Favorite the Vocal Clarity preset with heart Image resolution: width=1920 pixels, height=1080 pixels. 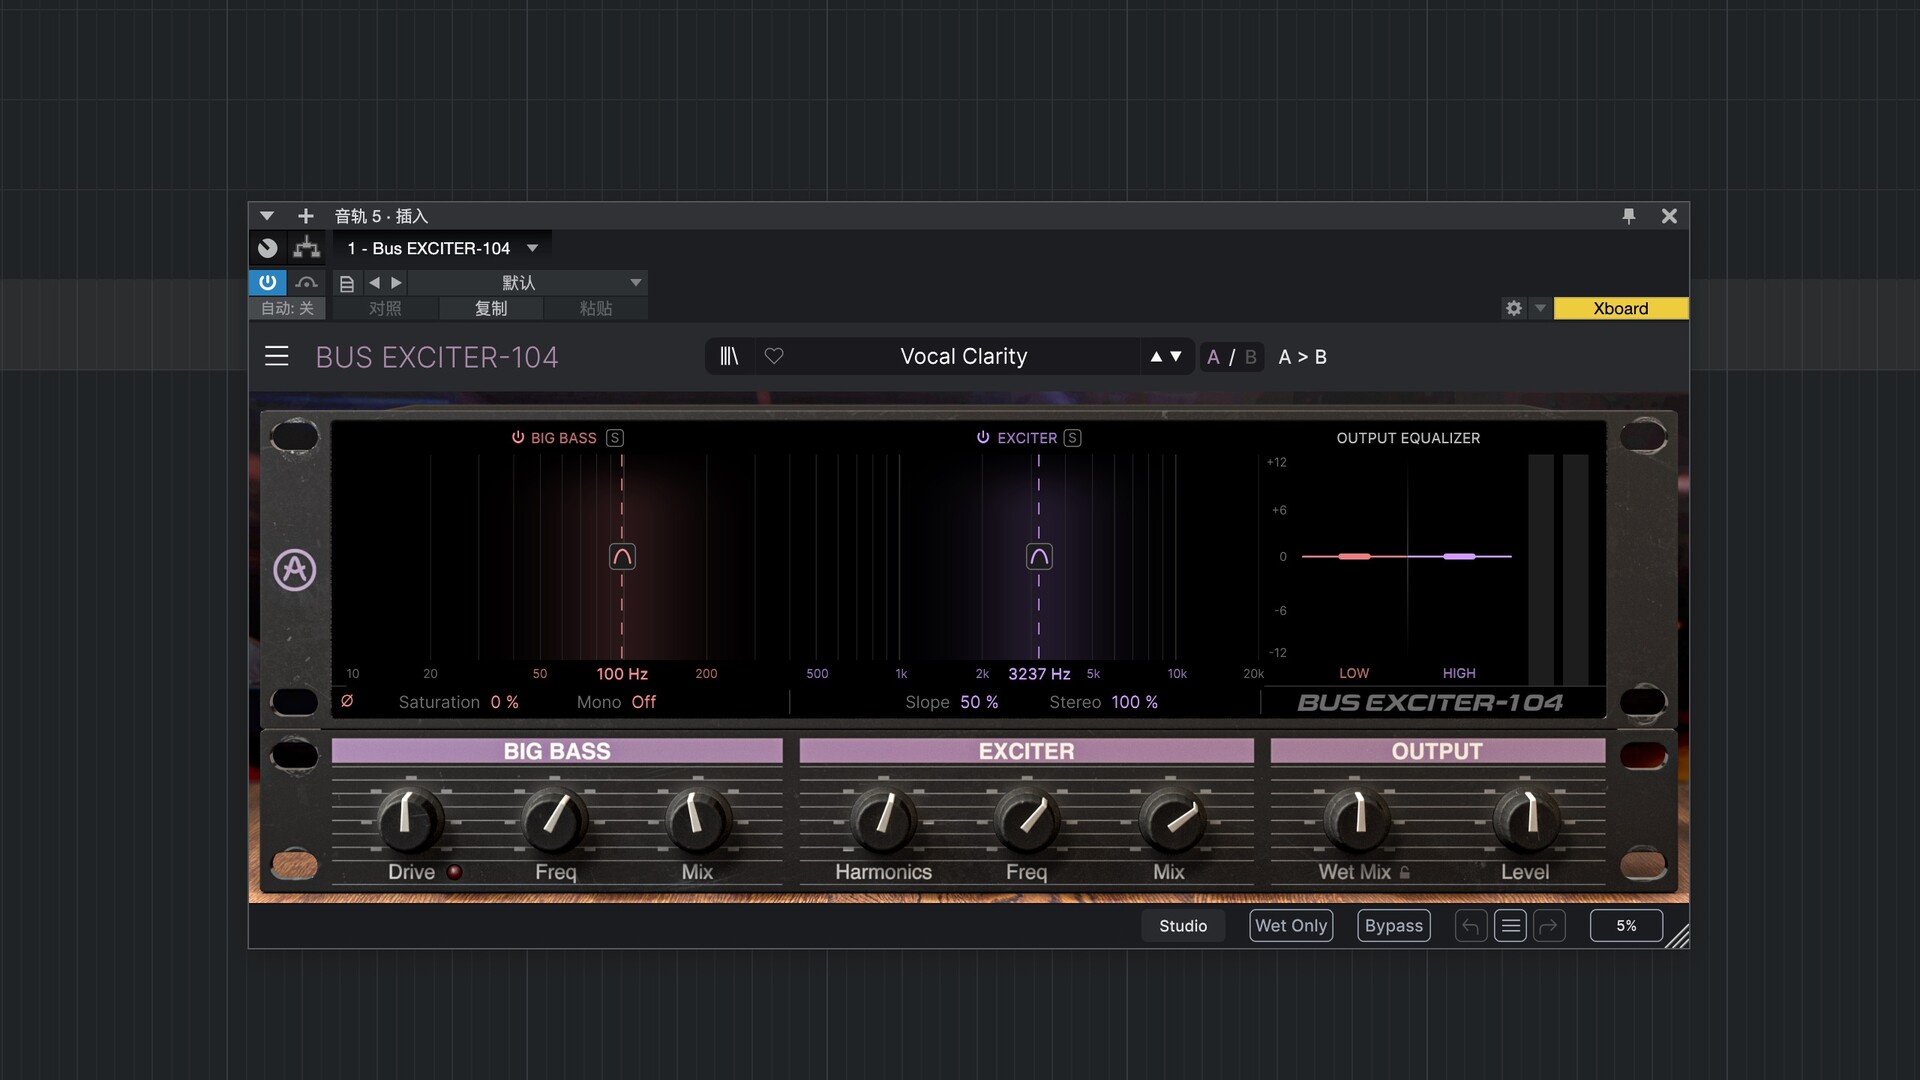774,356
